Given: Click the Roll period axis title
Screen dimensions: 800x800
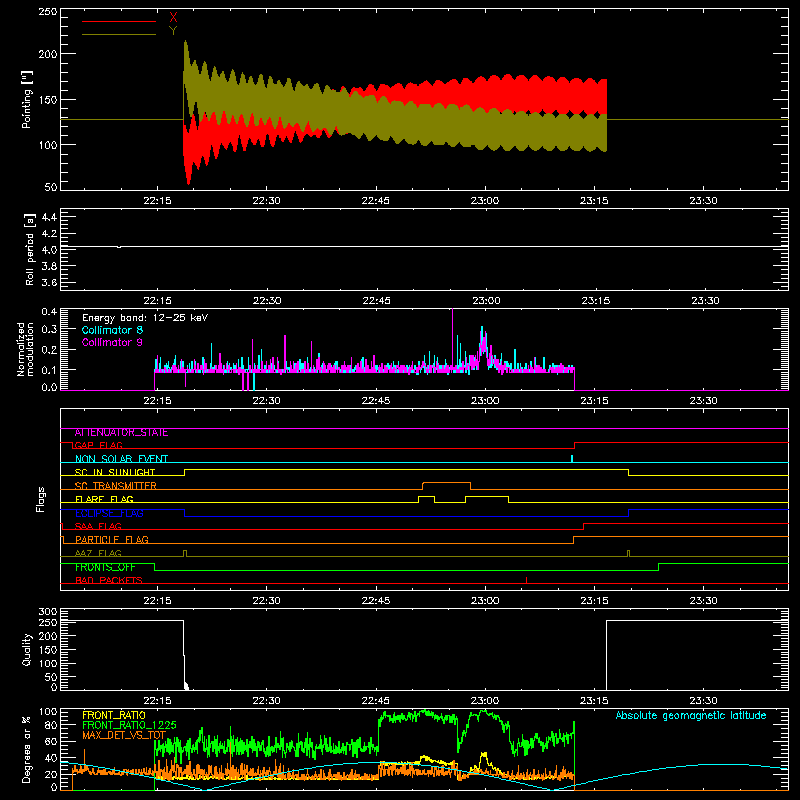Looking at the screenshot, I should pos(29,249).
